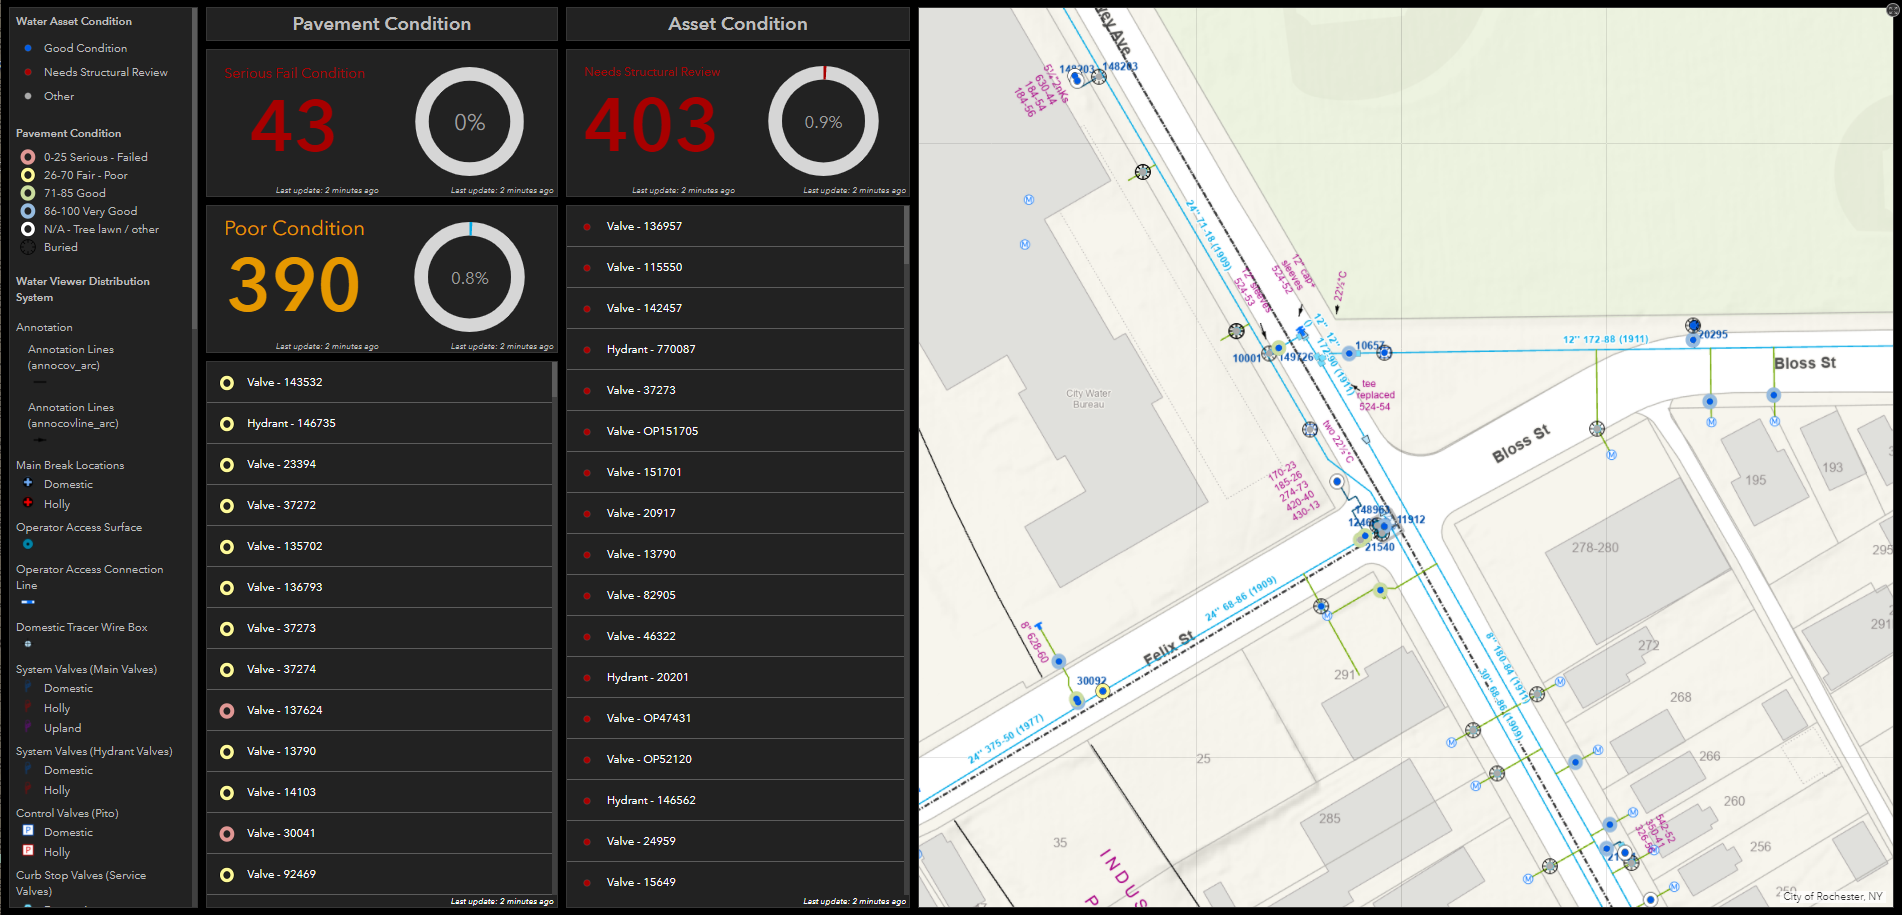Screen dimensions: 1902x915
Task: Click the 0-25 Serious - Failed swatch
Action: 28,157
